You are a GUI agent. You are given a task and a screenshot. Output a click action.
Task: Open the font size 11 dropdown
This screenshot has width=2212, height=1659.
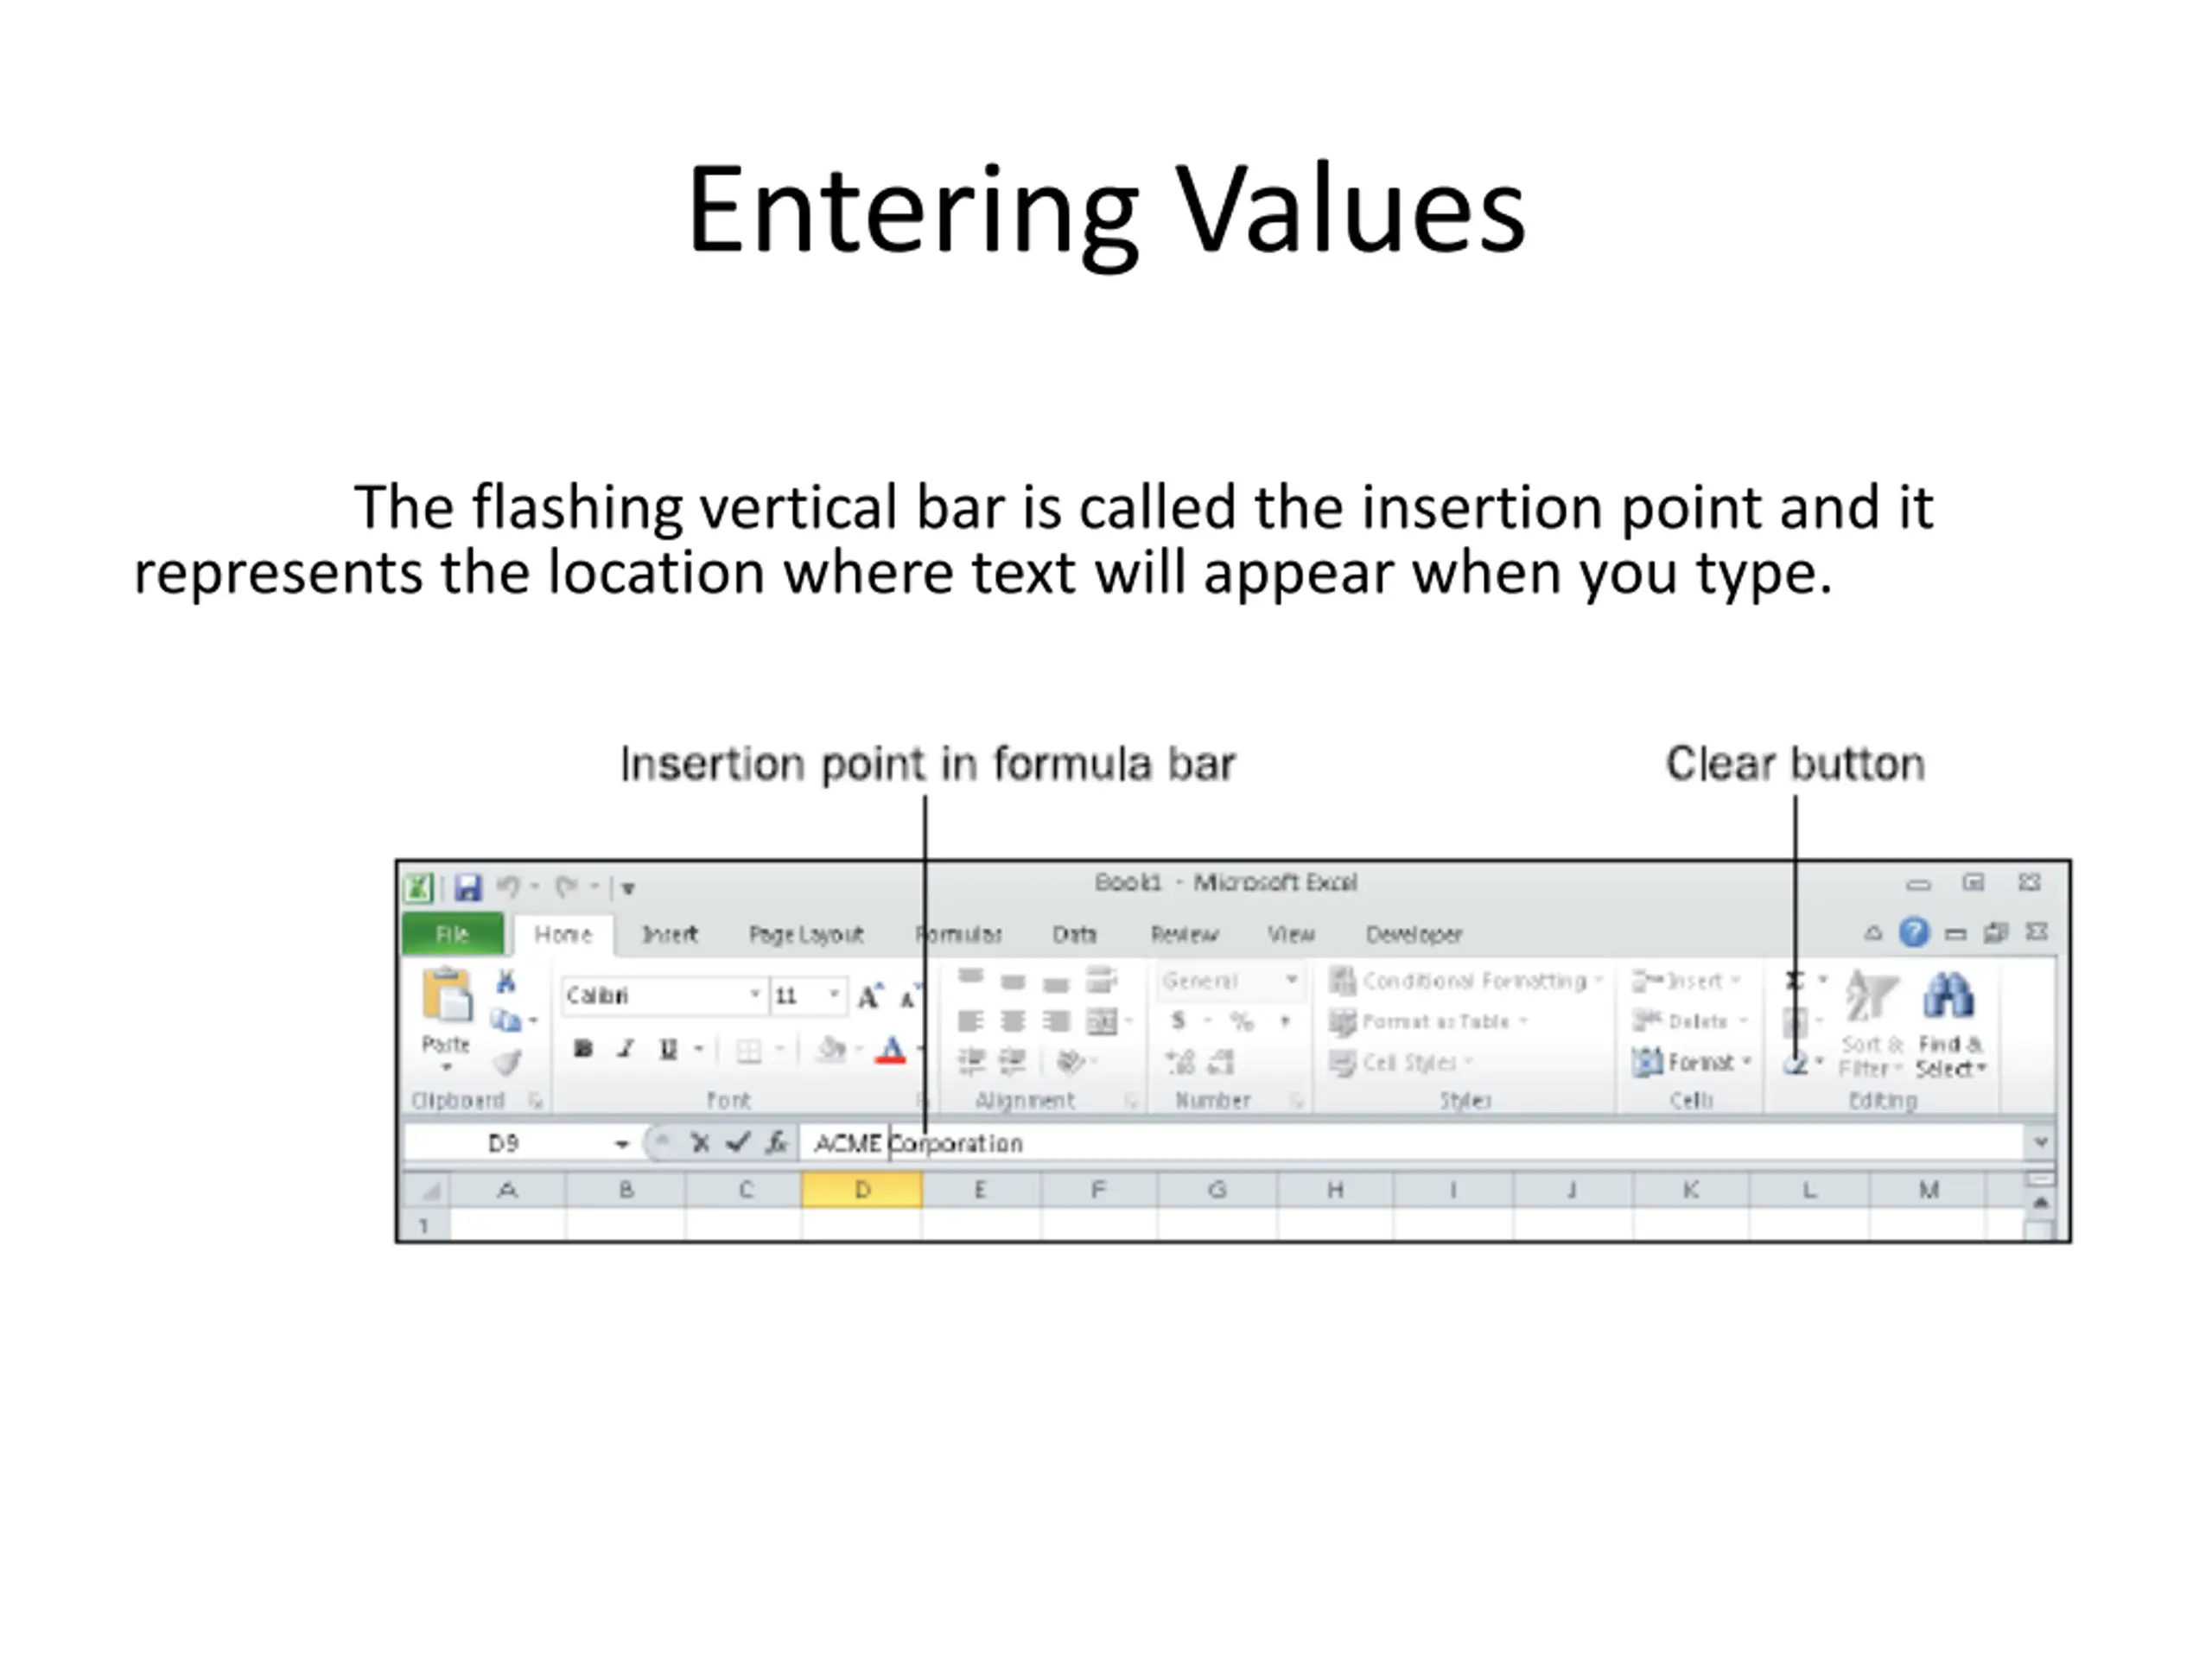click(x=833, y=995)
